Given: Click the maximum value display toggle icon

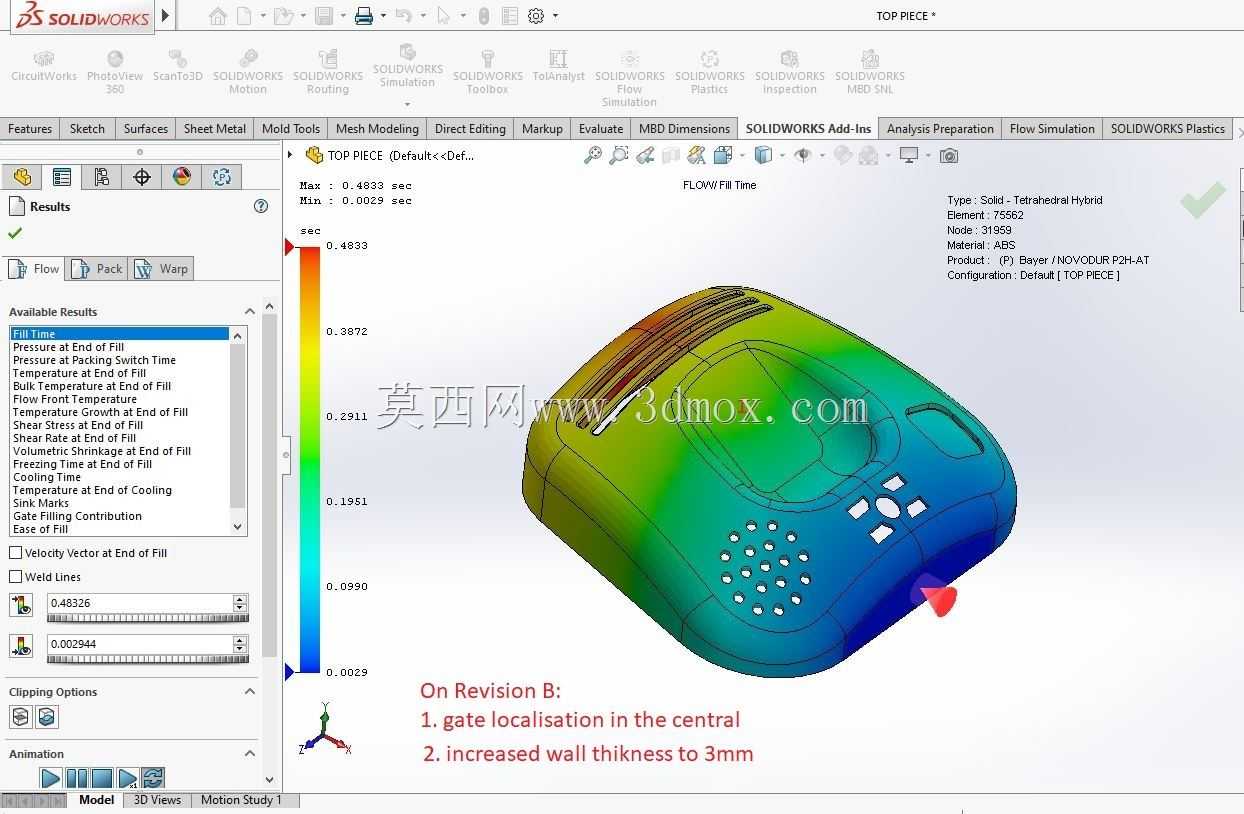Looking at the screenshot, I should coord(21,604).
